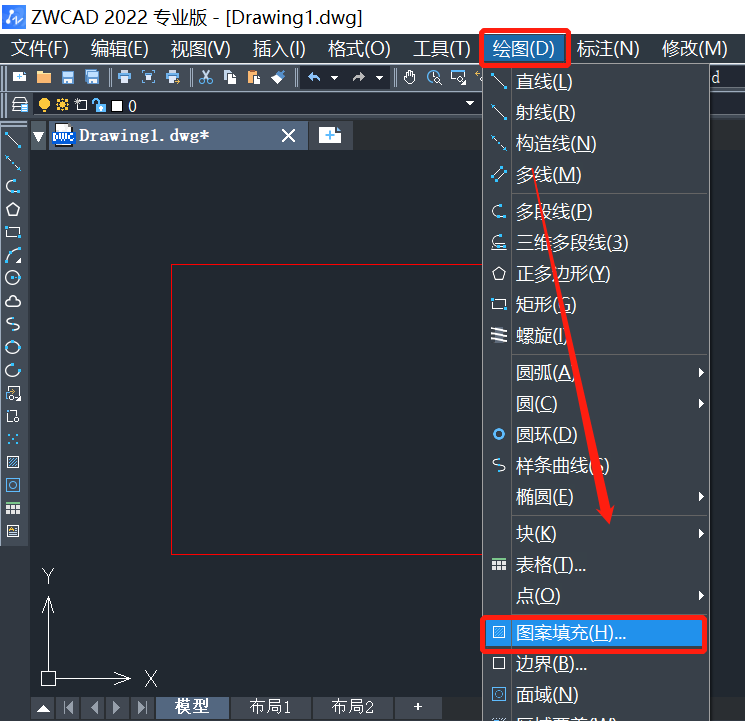Viewport: 745px width, 721px height.
Task: Select the Hatch tool in left toolbar
Action: click(x=13, y=462)
